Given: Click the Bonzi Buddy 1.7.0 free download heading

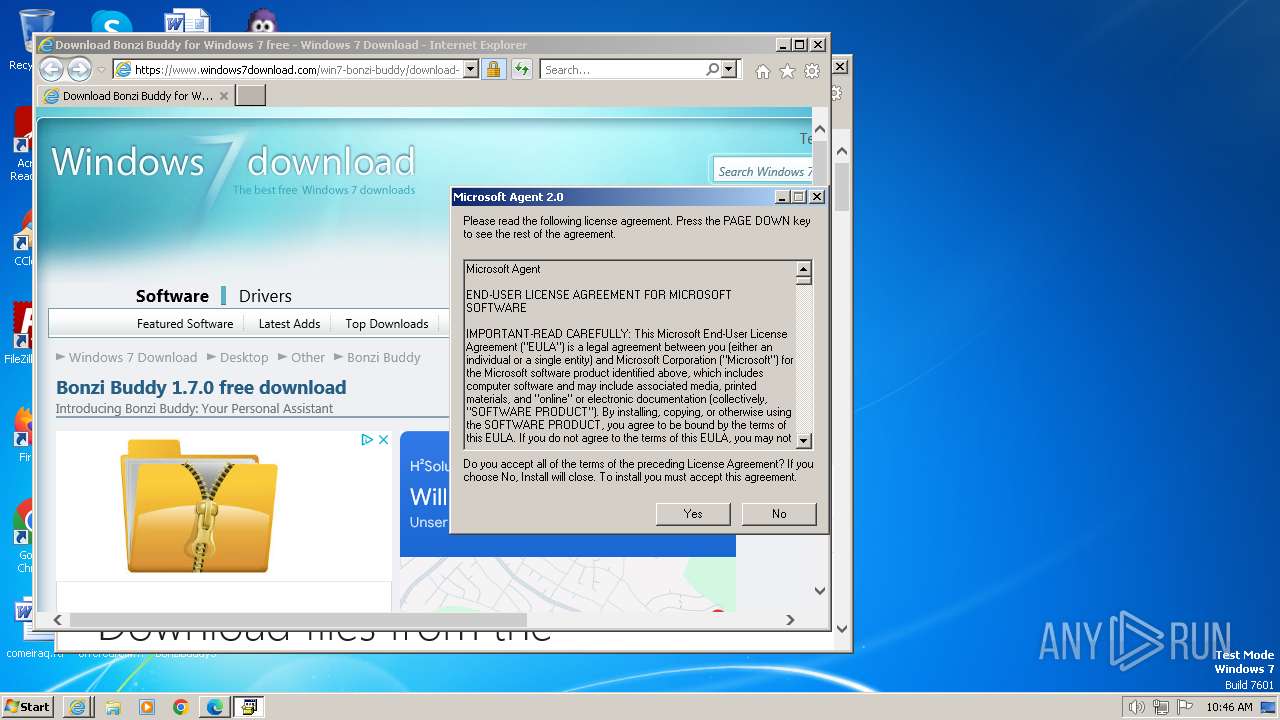Looking at the screenshot, I should click(x=201, y=387).
